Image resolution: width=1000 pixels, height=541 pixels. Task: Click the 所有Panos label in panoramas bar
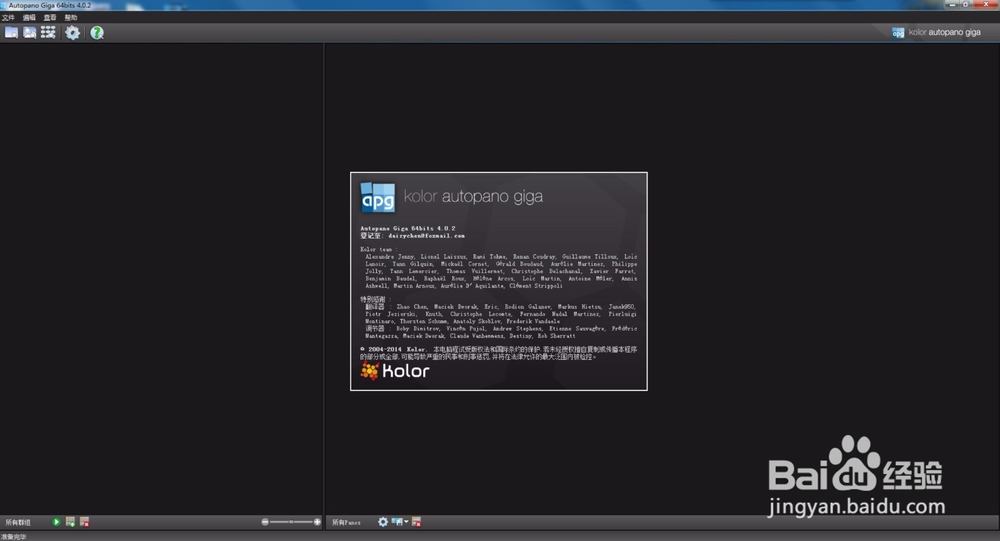[x=346, y=522]
